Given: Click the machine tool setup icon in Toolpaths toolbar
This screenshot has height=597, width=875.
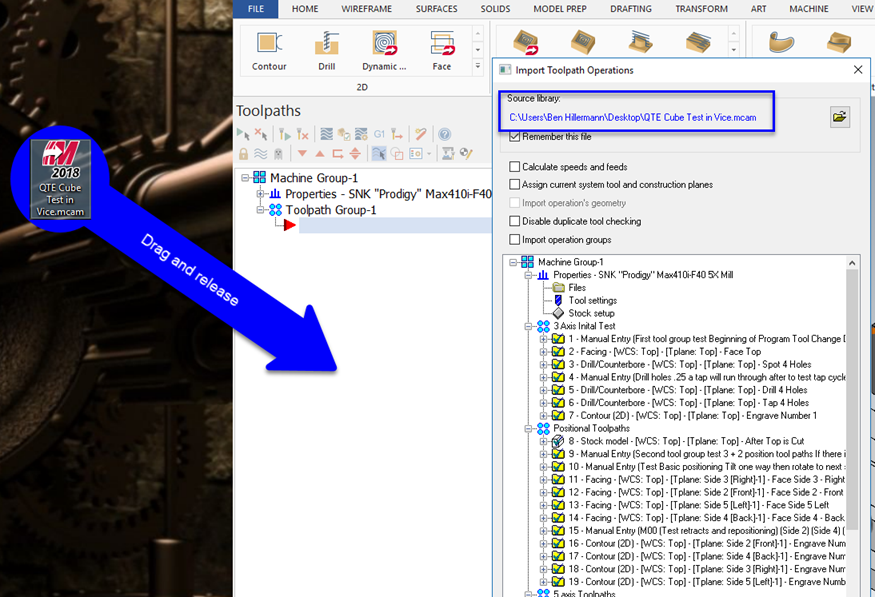Looking at the screenshot, I should click(x=448, y=153).
